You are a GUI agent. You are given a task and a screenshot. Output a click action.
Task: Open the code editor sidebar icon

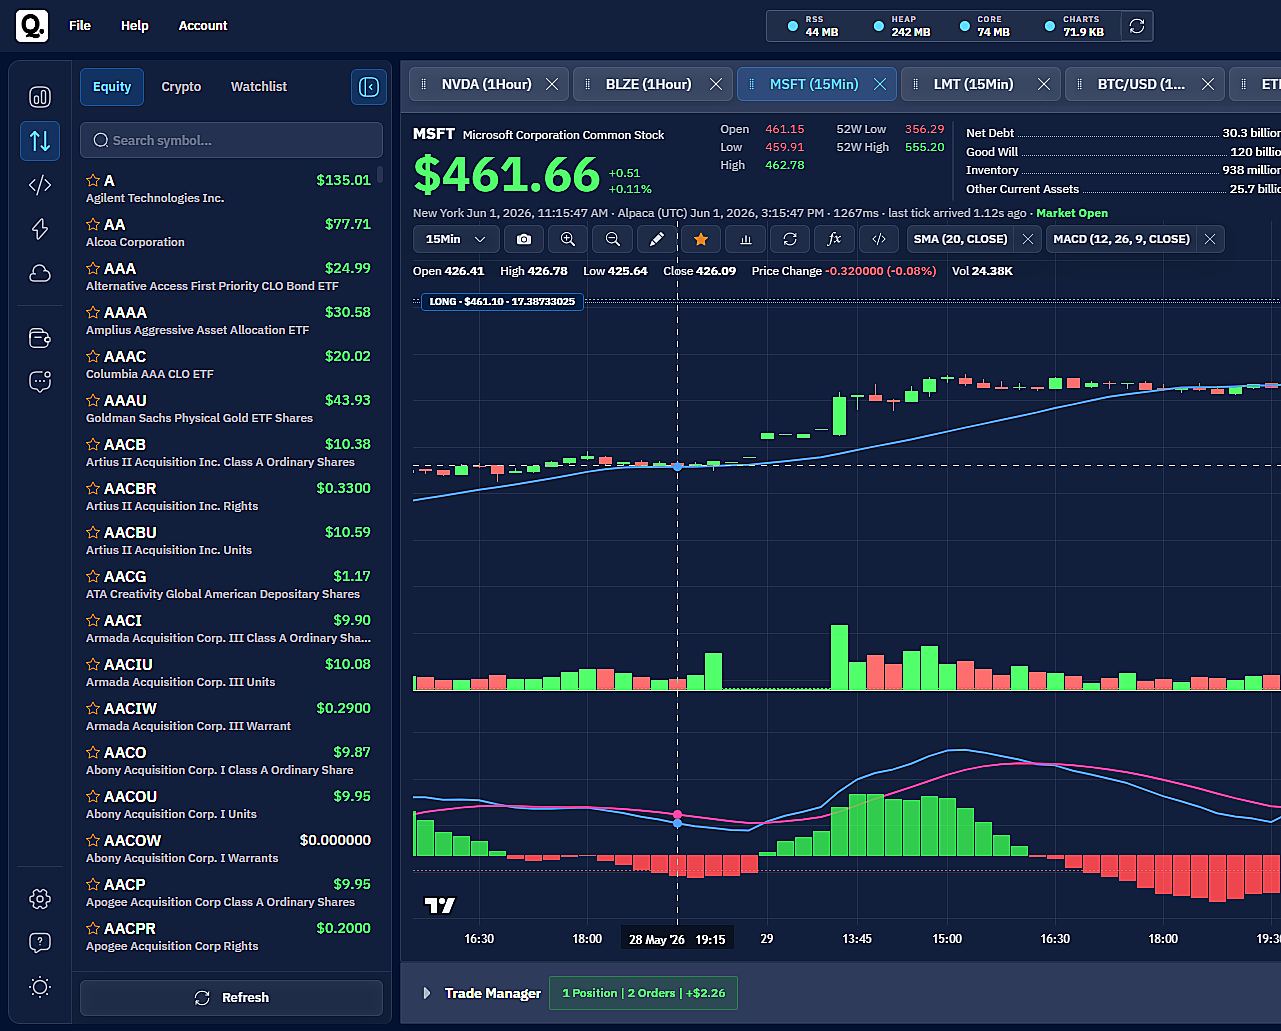click(40, 185)
